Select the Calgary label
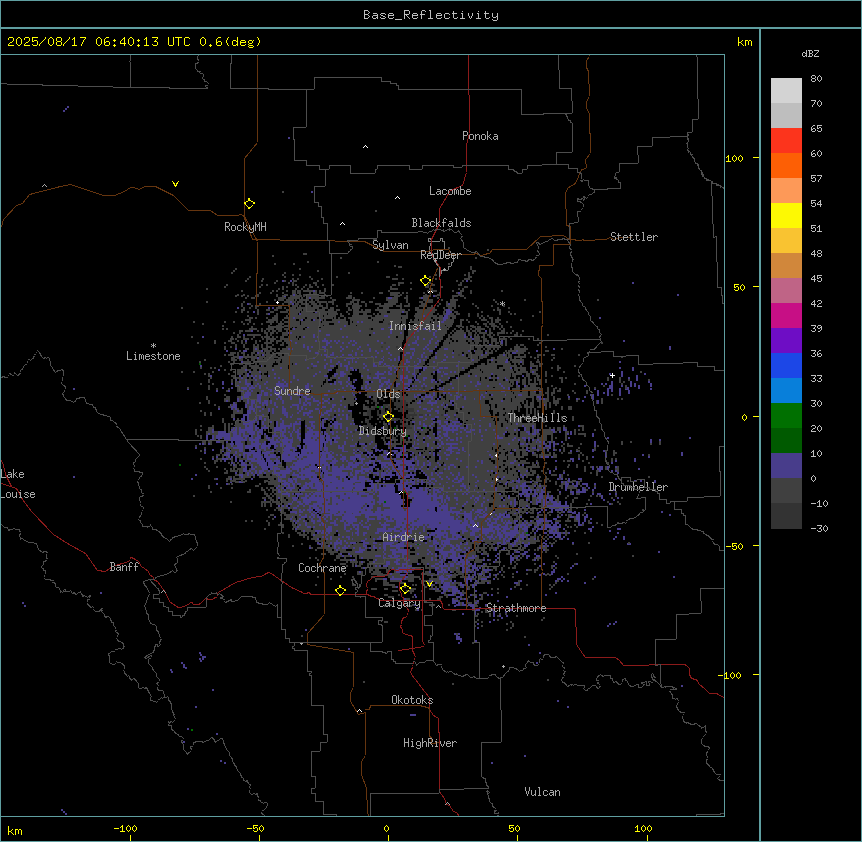The height and width of the screenshot is (842, 862). (x=400, y=603)
